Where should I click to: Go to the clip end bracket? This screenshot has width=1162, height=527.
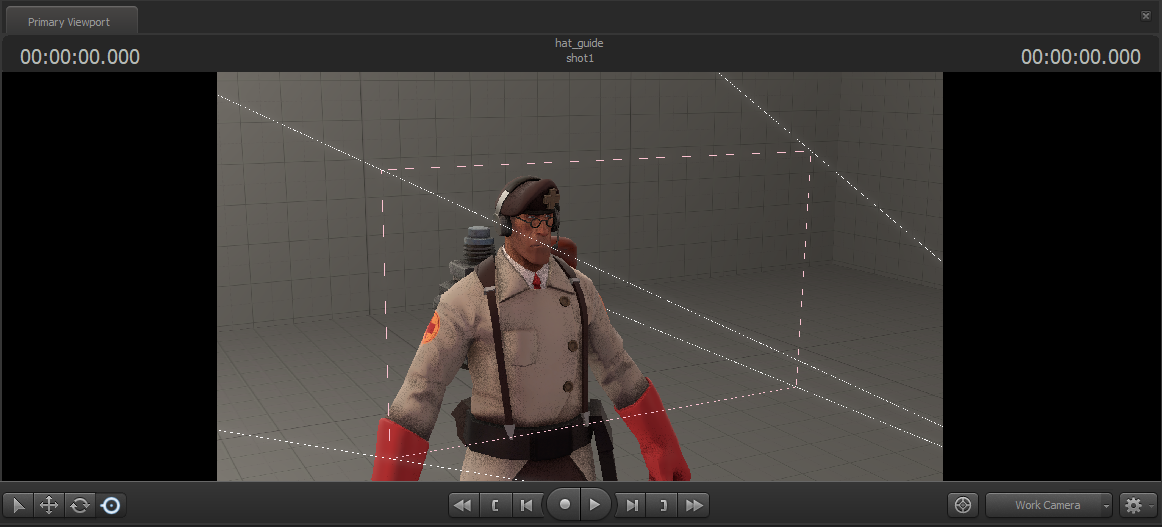tap(663, 506)
